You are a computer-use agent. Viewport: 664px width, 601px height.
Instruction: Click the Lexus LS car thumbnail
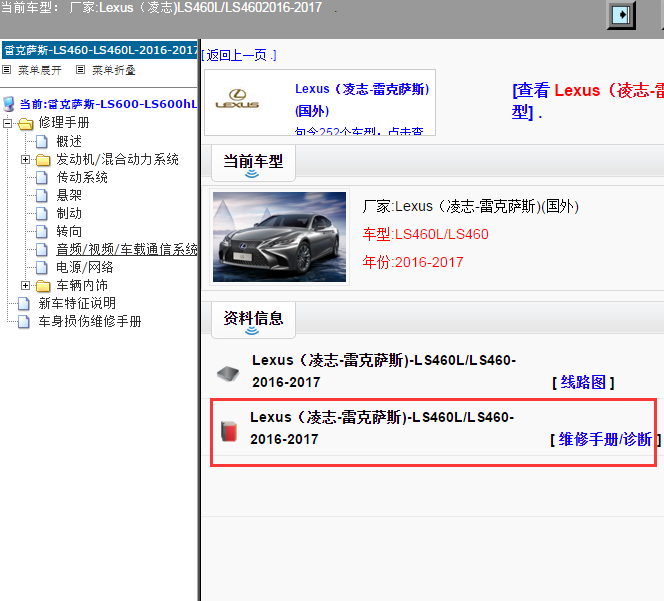[x=279, y=237]
